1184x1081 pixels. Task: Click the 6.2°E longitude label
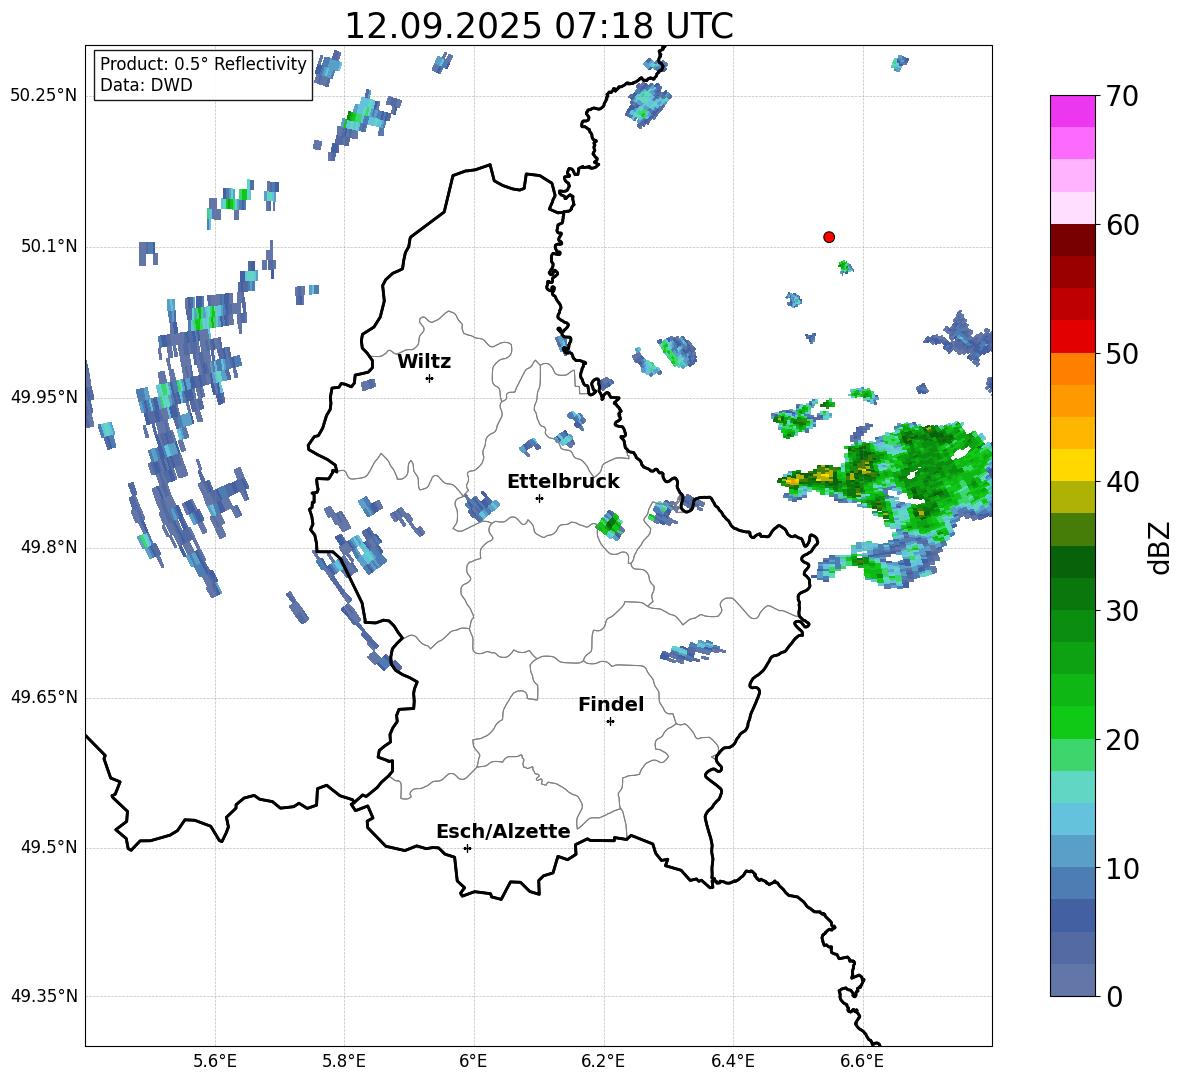tap(603, 1061)
